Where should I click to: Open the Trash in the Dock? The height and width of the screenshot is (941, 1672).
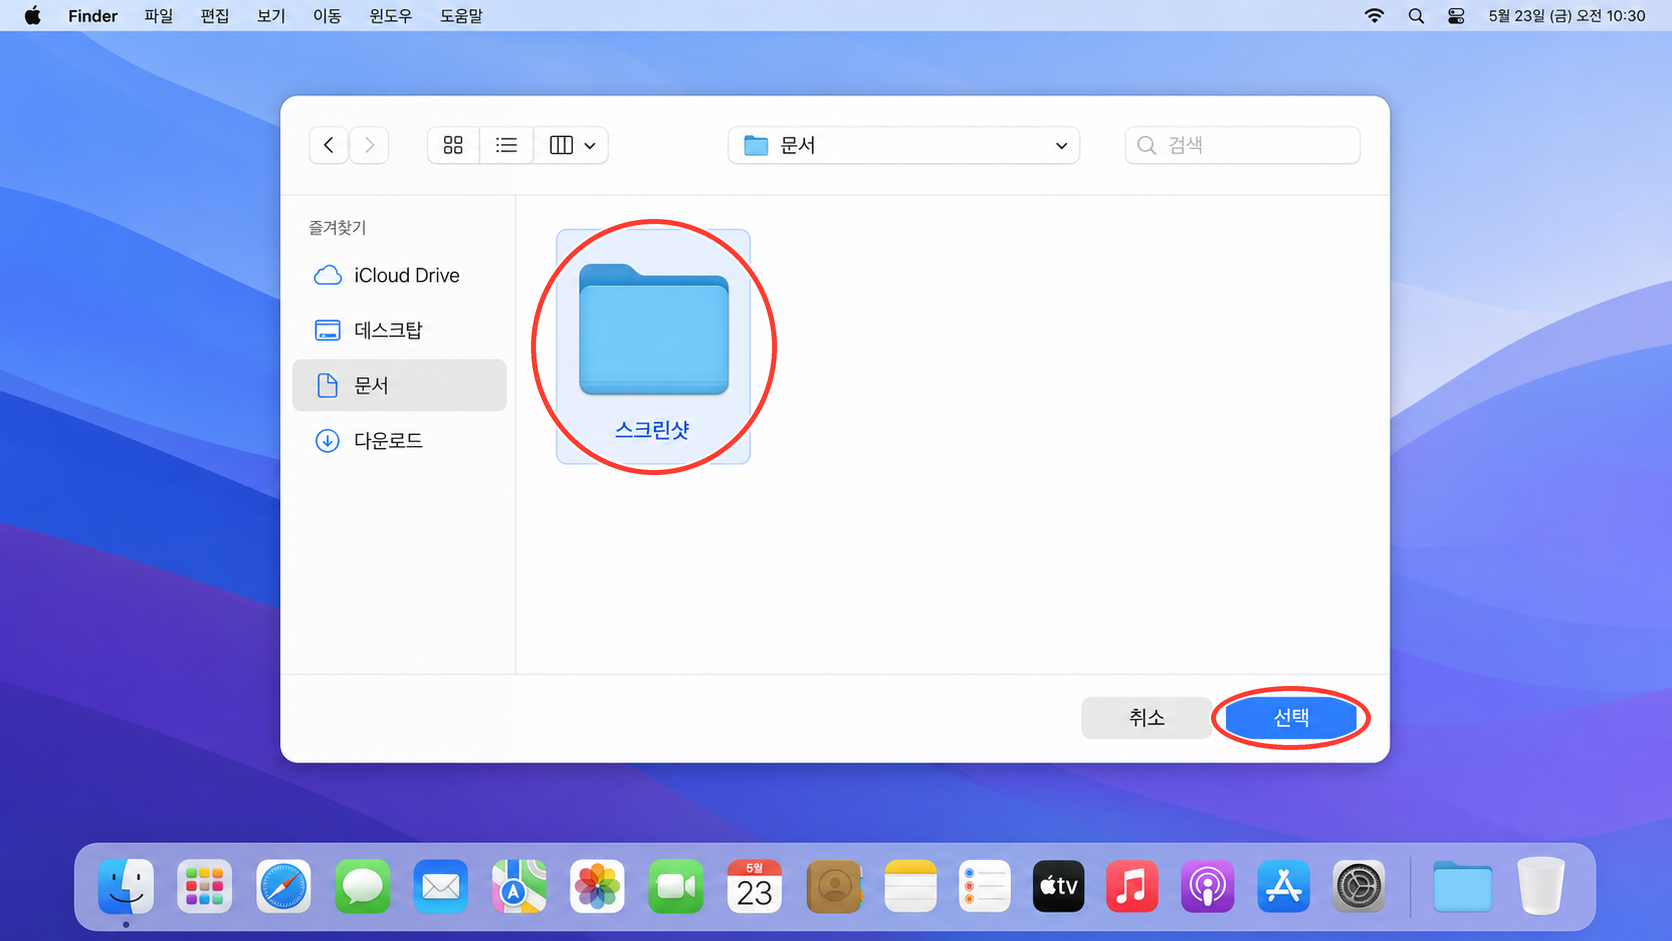pos(1540,886)
